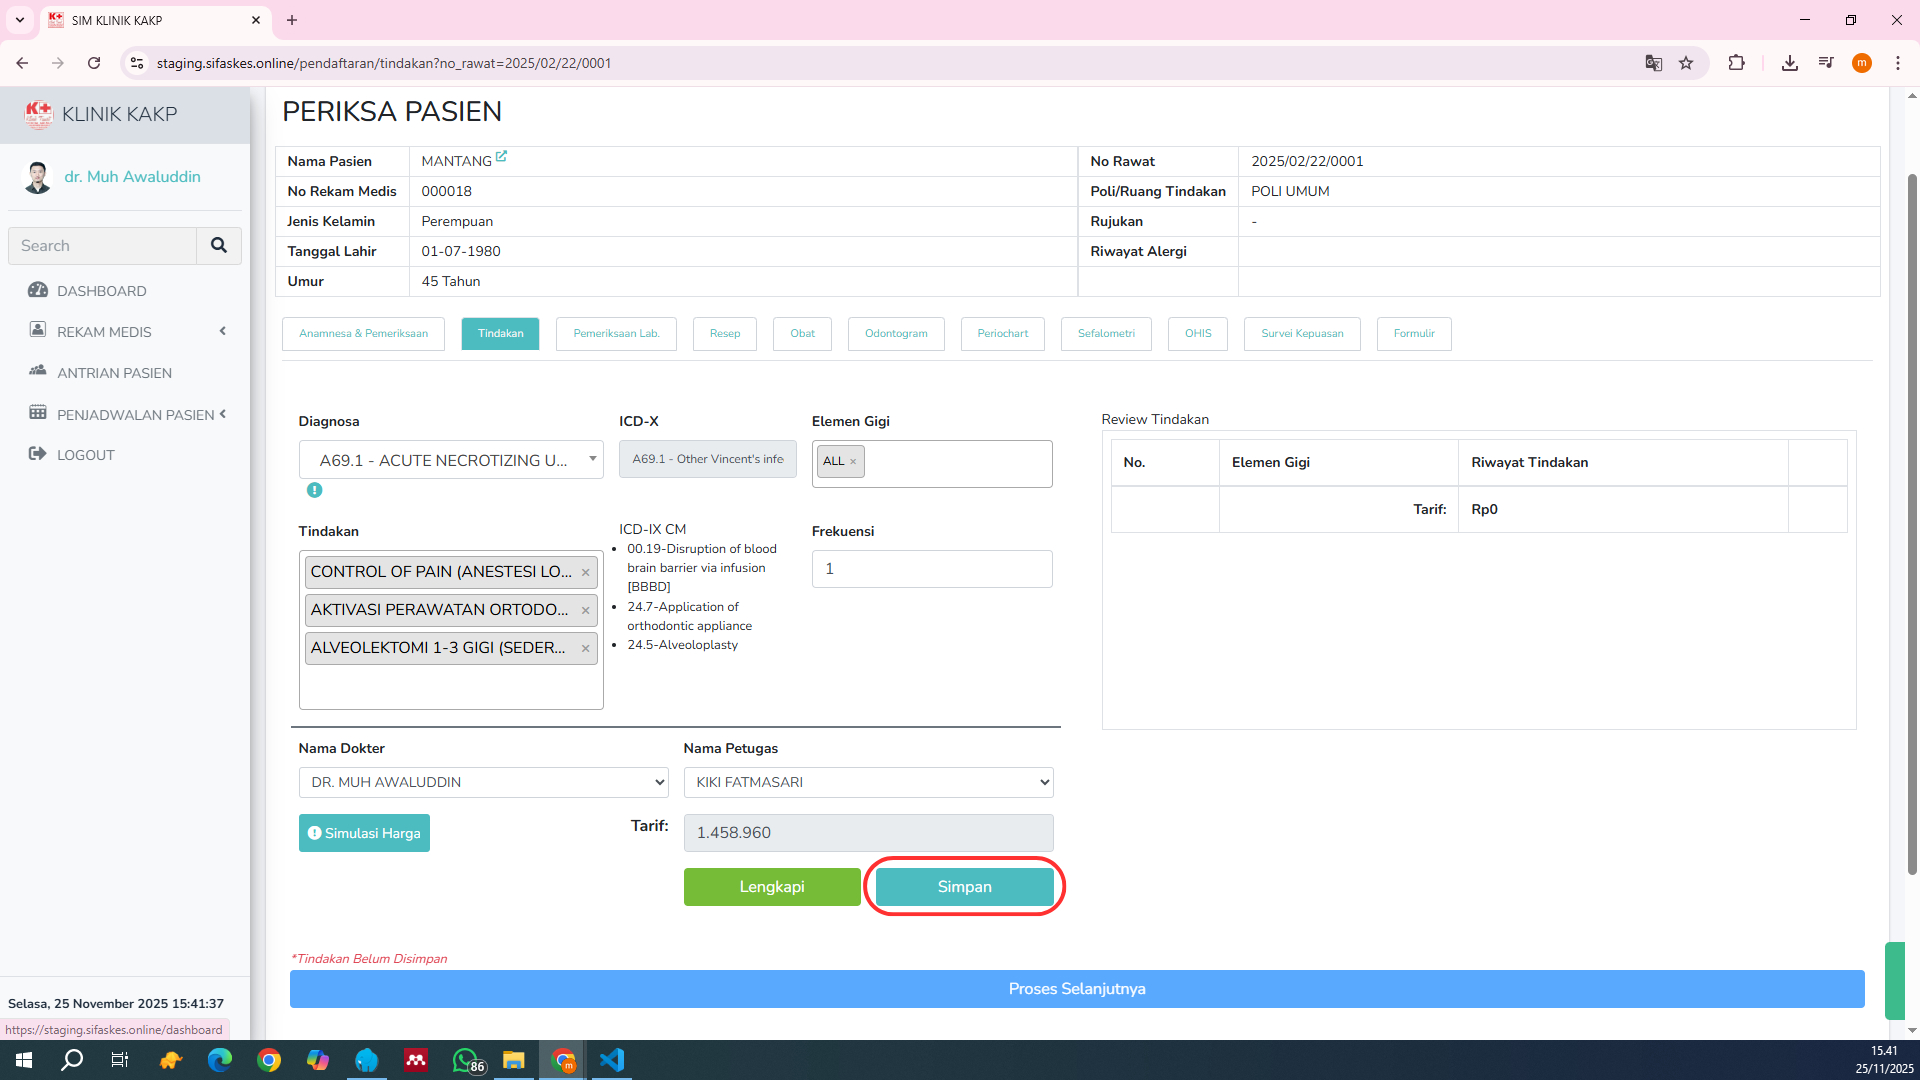Click the Logout icon in sidebar
Viewport: 1920px width, 1080px height.
pos(38,454)
